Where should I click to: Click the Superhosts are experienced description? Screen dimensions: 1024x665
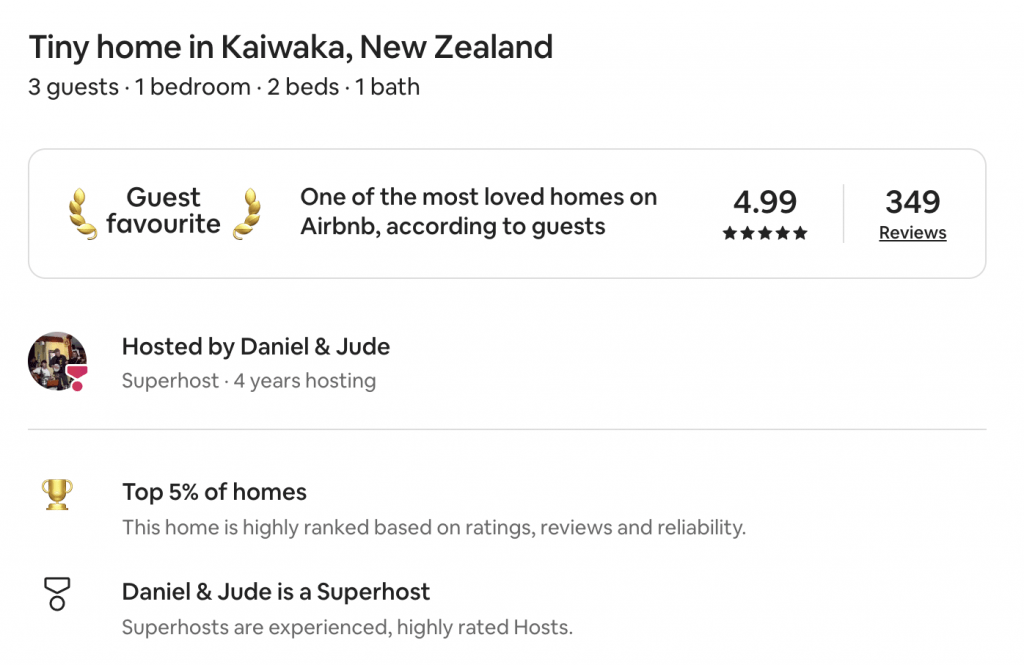click(x=347, y=627)
